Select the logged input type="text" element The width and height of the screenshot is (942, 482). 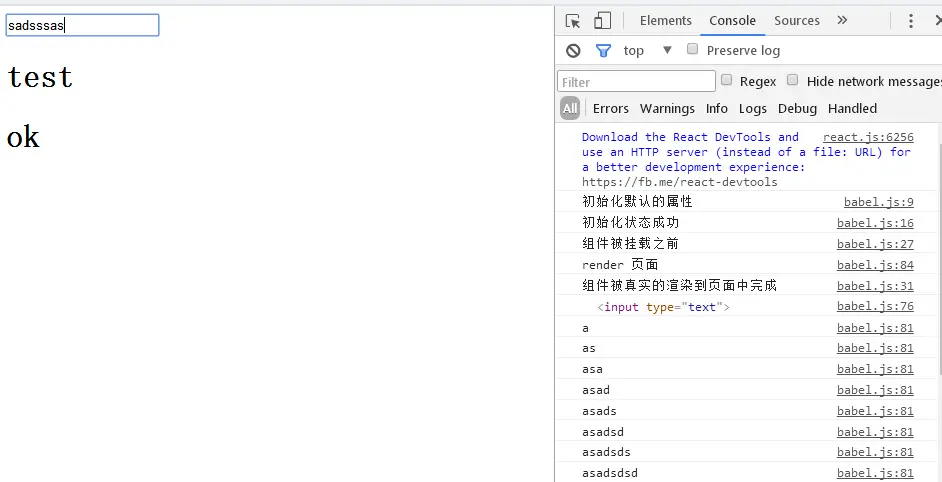point(663,307)
